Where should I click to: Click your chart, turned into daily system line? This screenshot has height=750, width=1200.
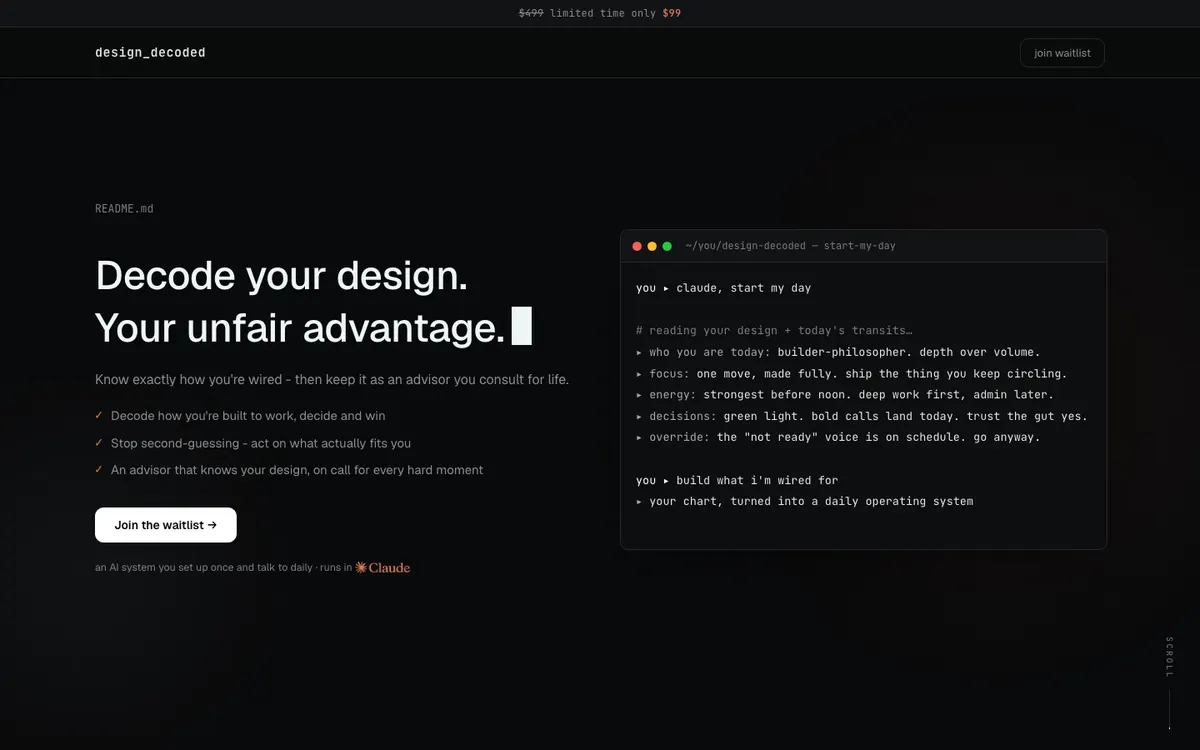tap(805, 501)
